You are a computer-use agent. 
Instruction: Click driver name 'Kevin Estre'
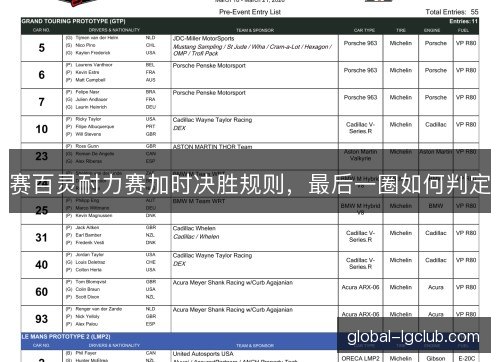coord(87,72)
